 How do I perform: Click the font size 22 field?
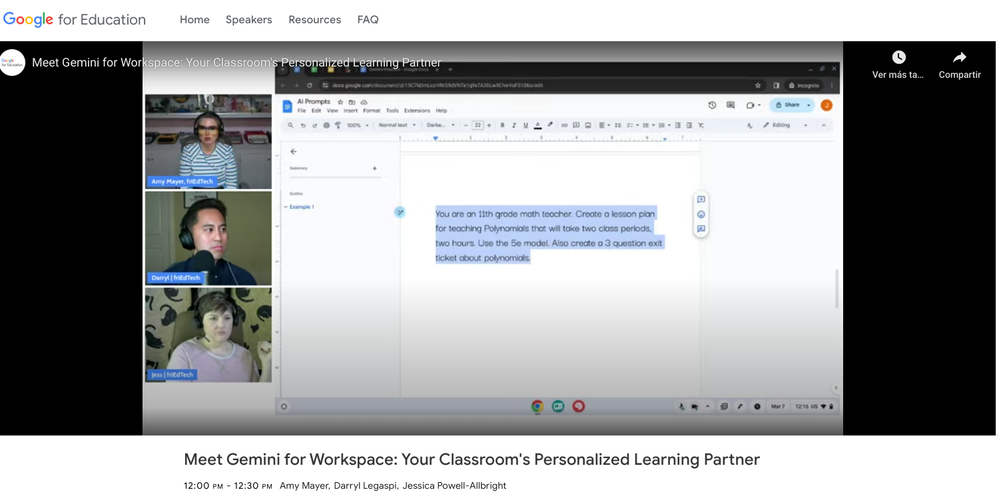click(477, 125)
